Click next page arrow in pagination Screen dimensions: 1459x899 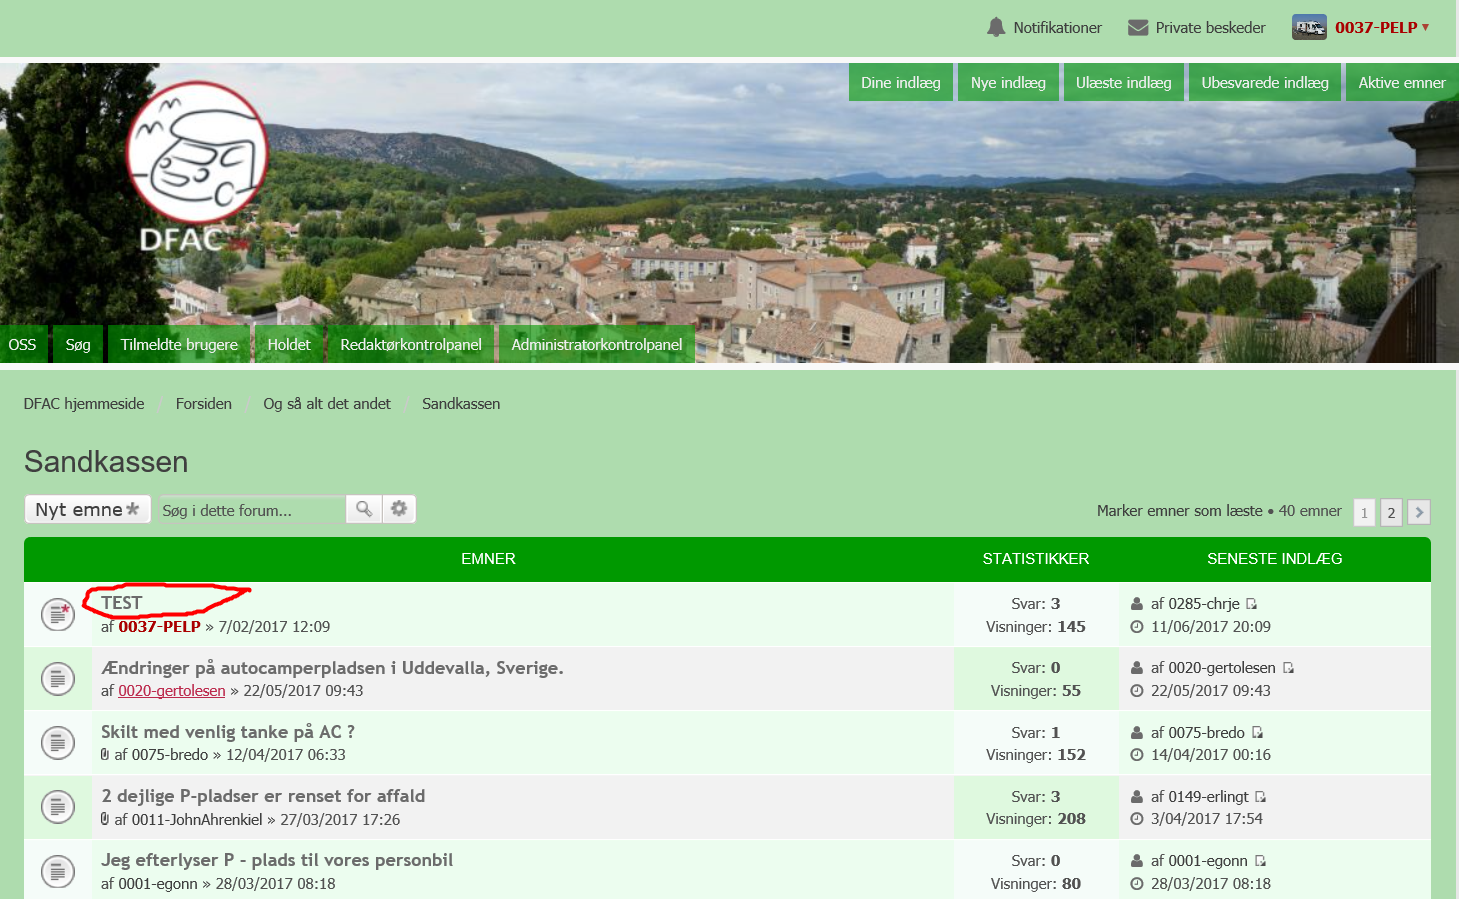tap(1418, 512)
